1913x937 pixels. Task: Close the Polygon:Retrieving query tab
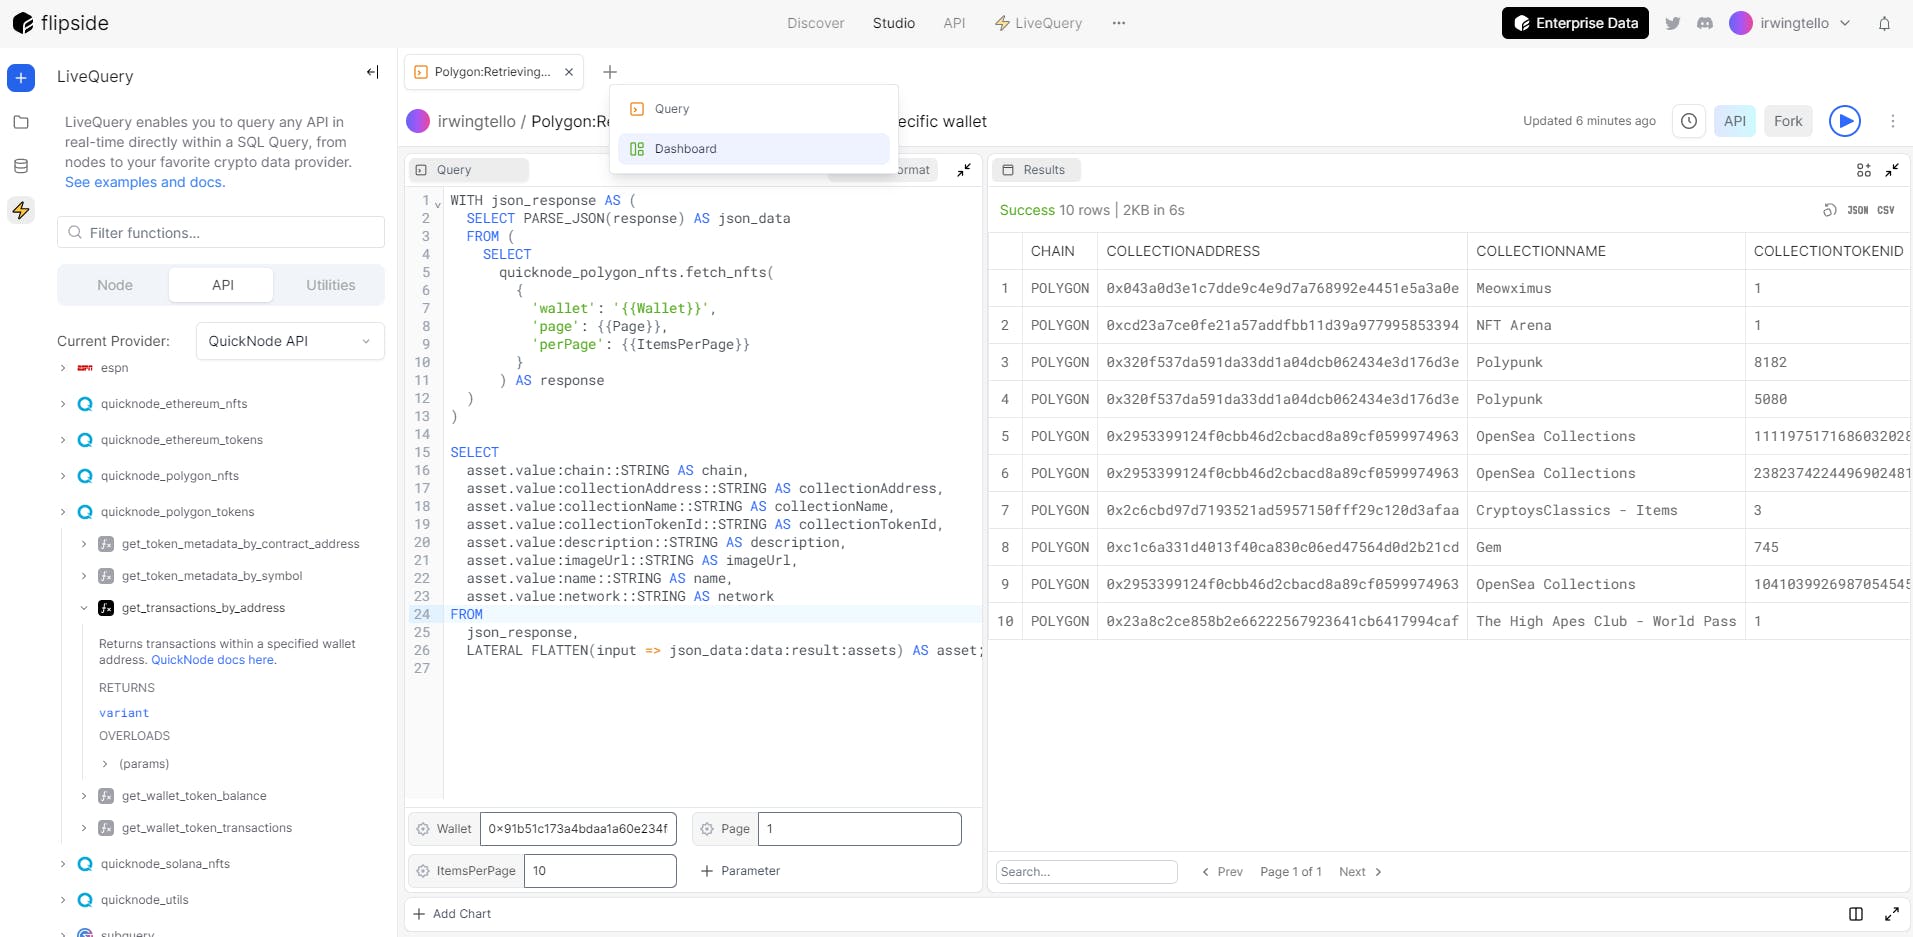coord(569,72)
